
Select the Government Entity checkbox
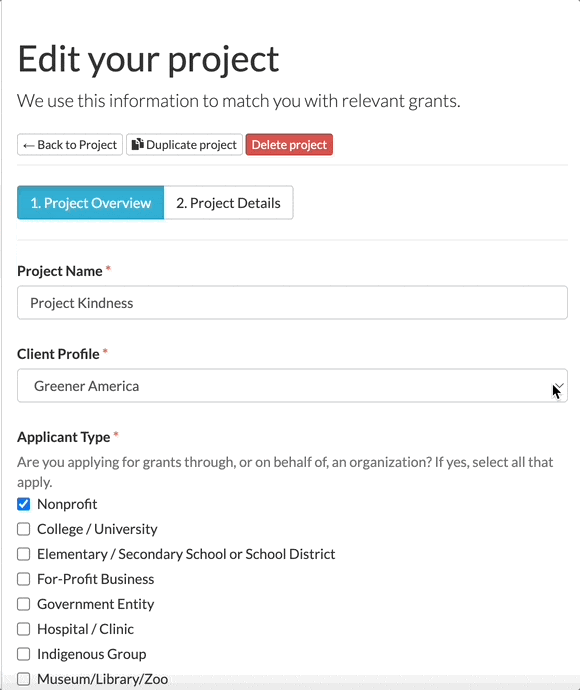pyautogui.click(x=24, y=604)
